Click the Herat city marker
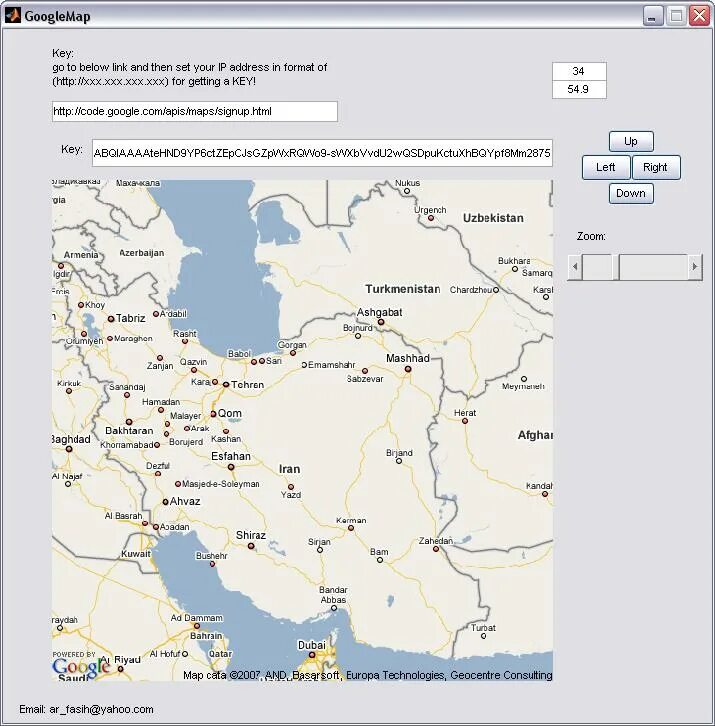Viewport: 715px width, 726px height. click(x=465, y=421)
